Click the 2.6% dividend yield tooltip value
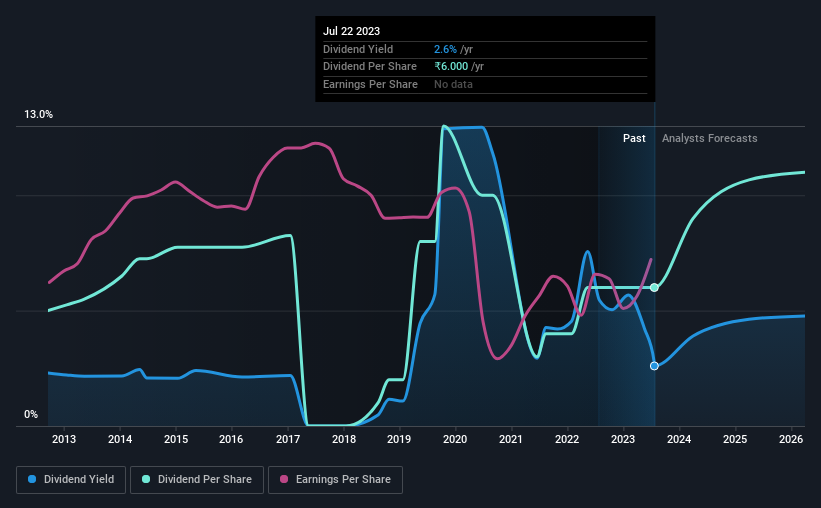This screenshot has width=821, height=508. [445, 49]
